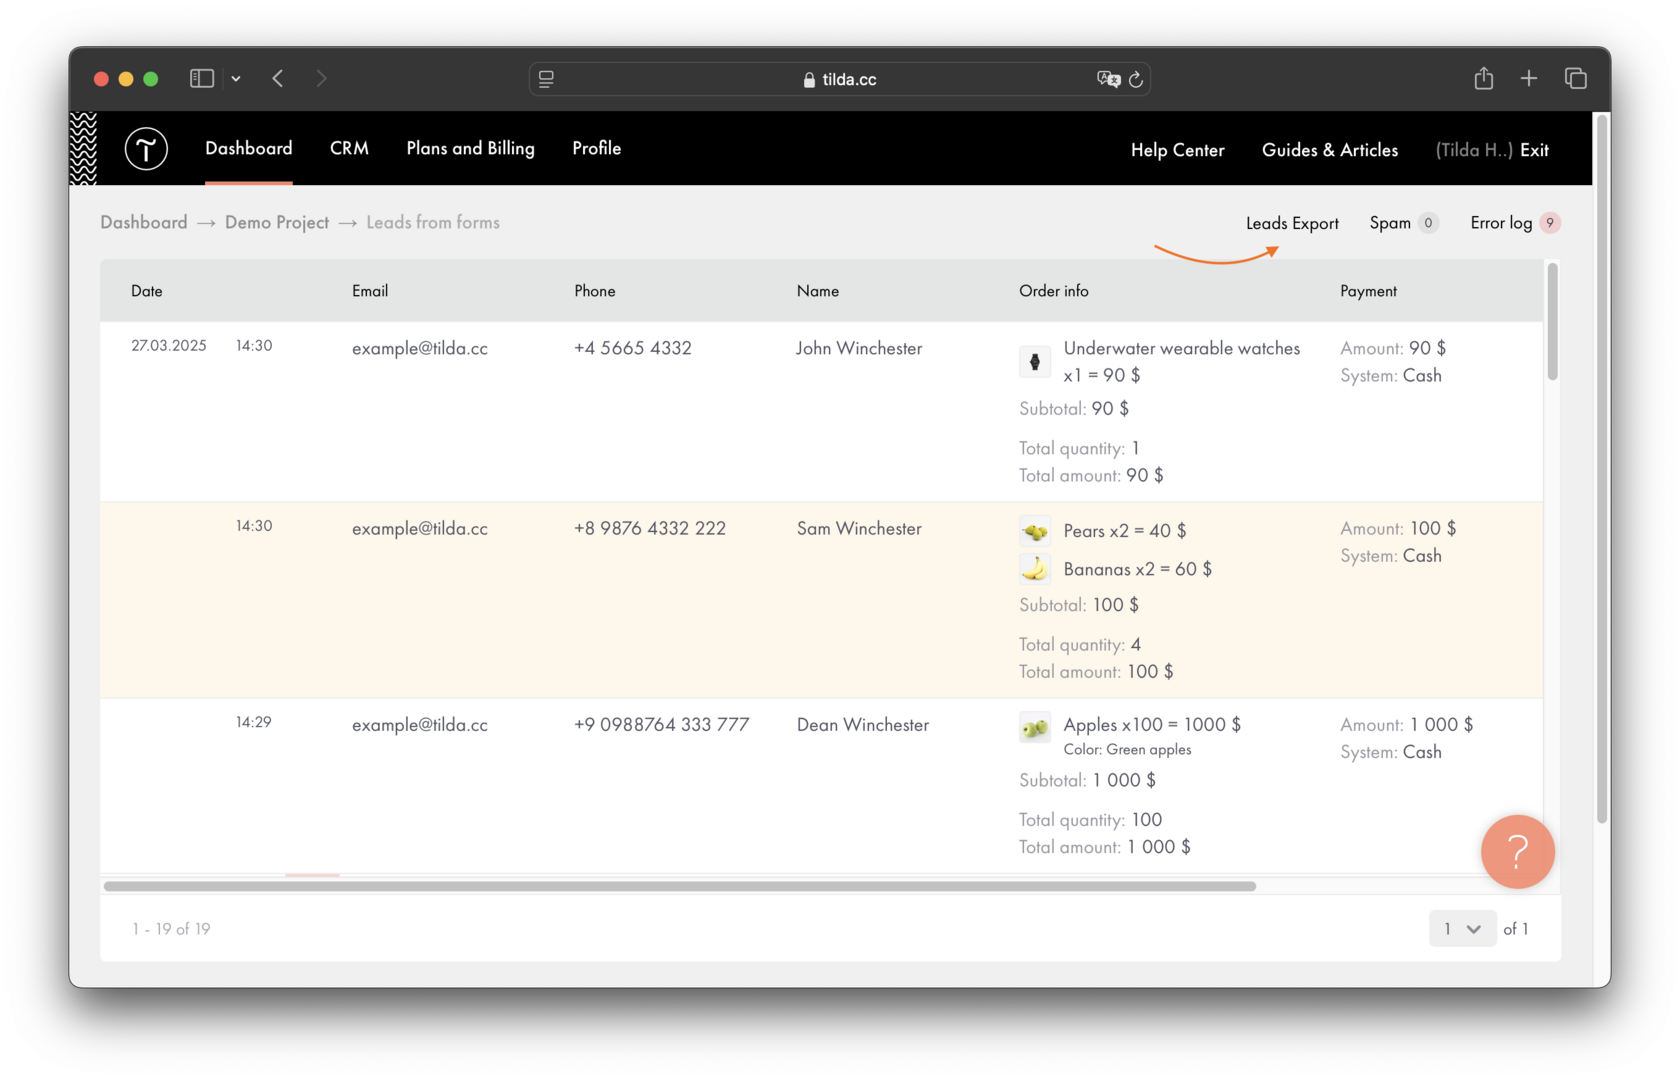The image size is (1680, 1079).
Task: Toggle the browser sidebar panel
Action: click(x=201, y=78)
